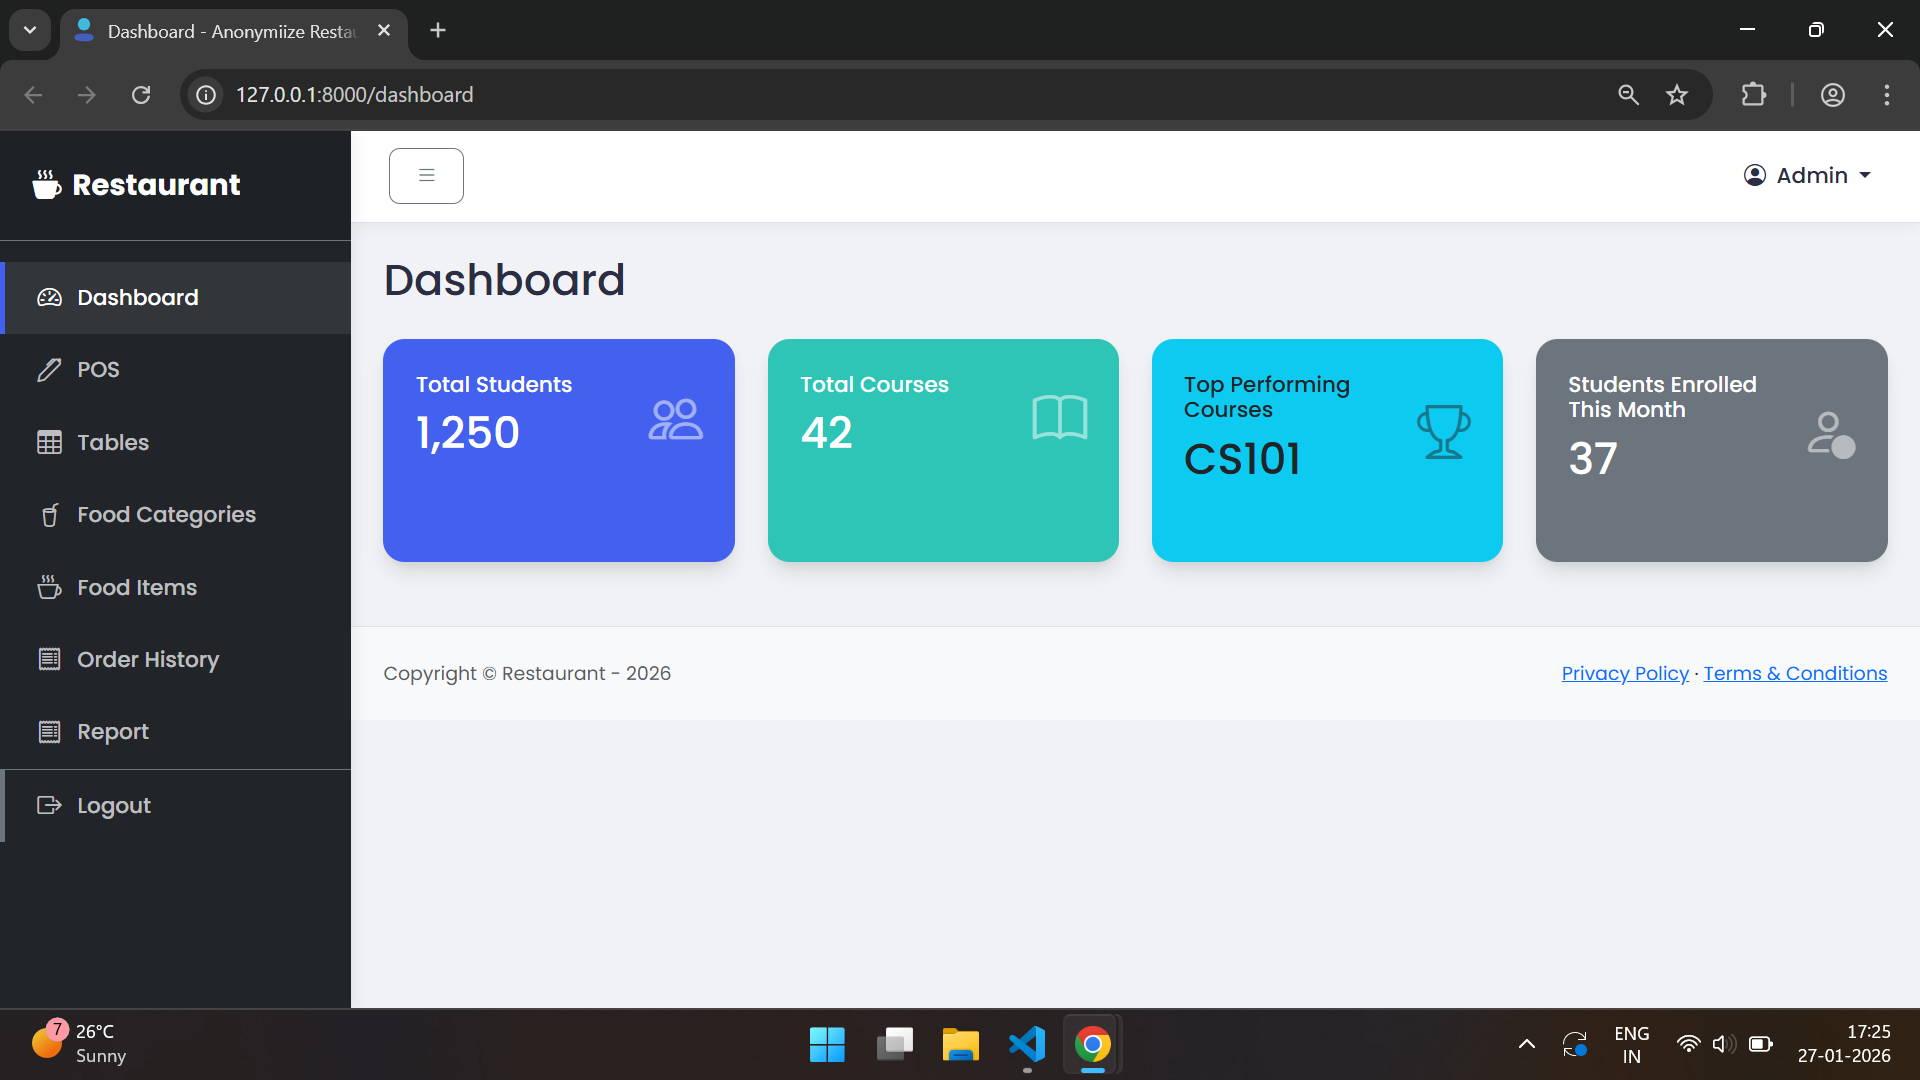Image resolution: width=1920 pixels, height=1080 pixels.
Task: Click the Logout arrow icon
Action: 49,805
